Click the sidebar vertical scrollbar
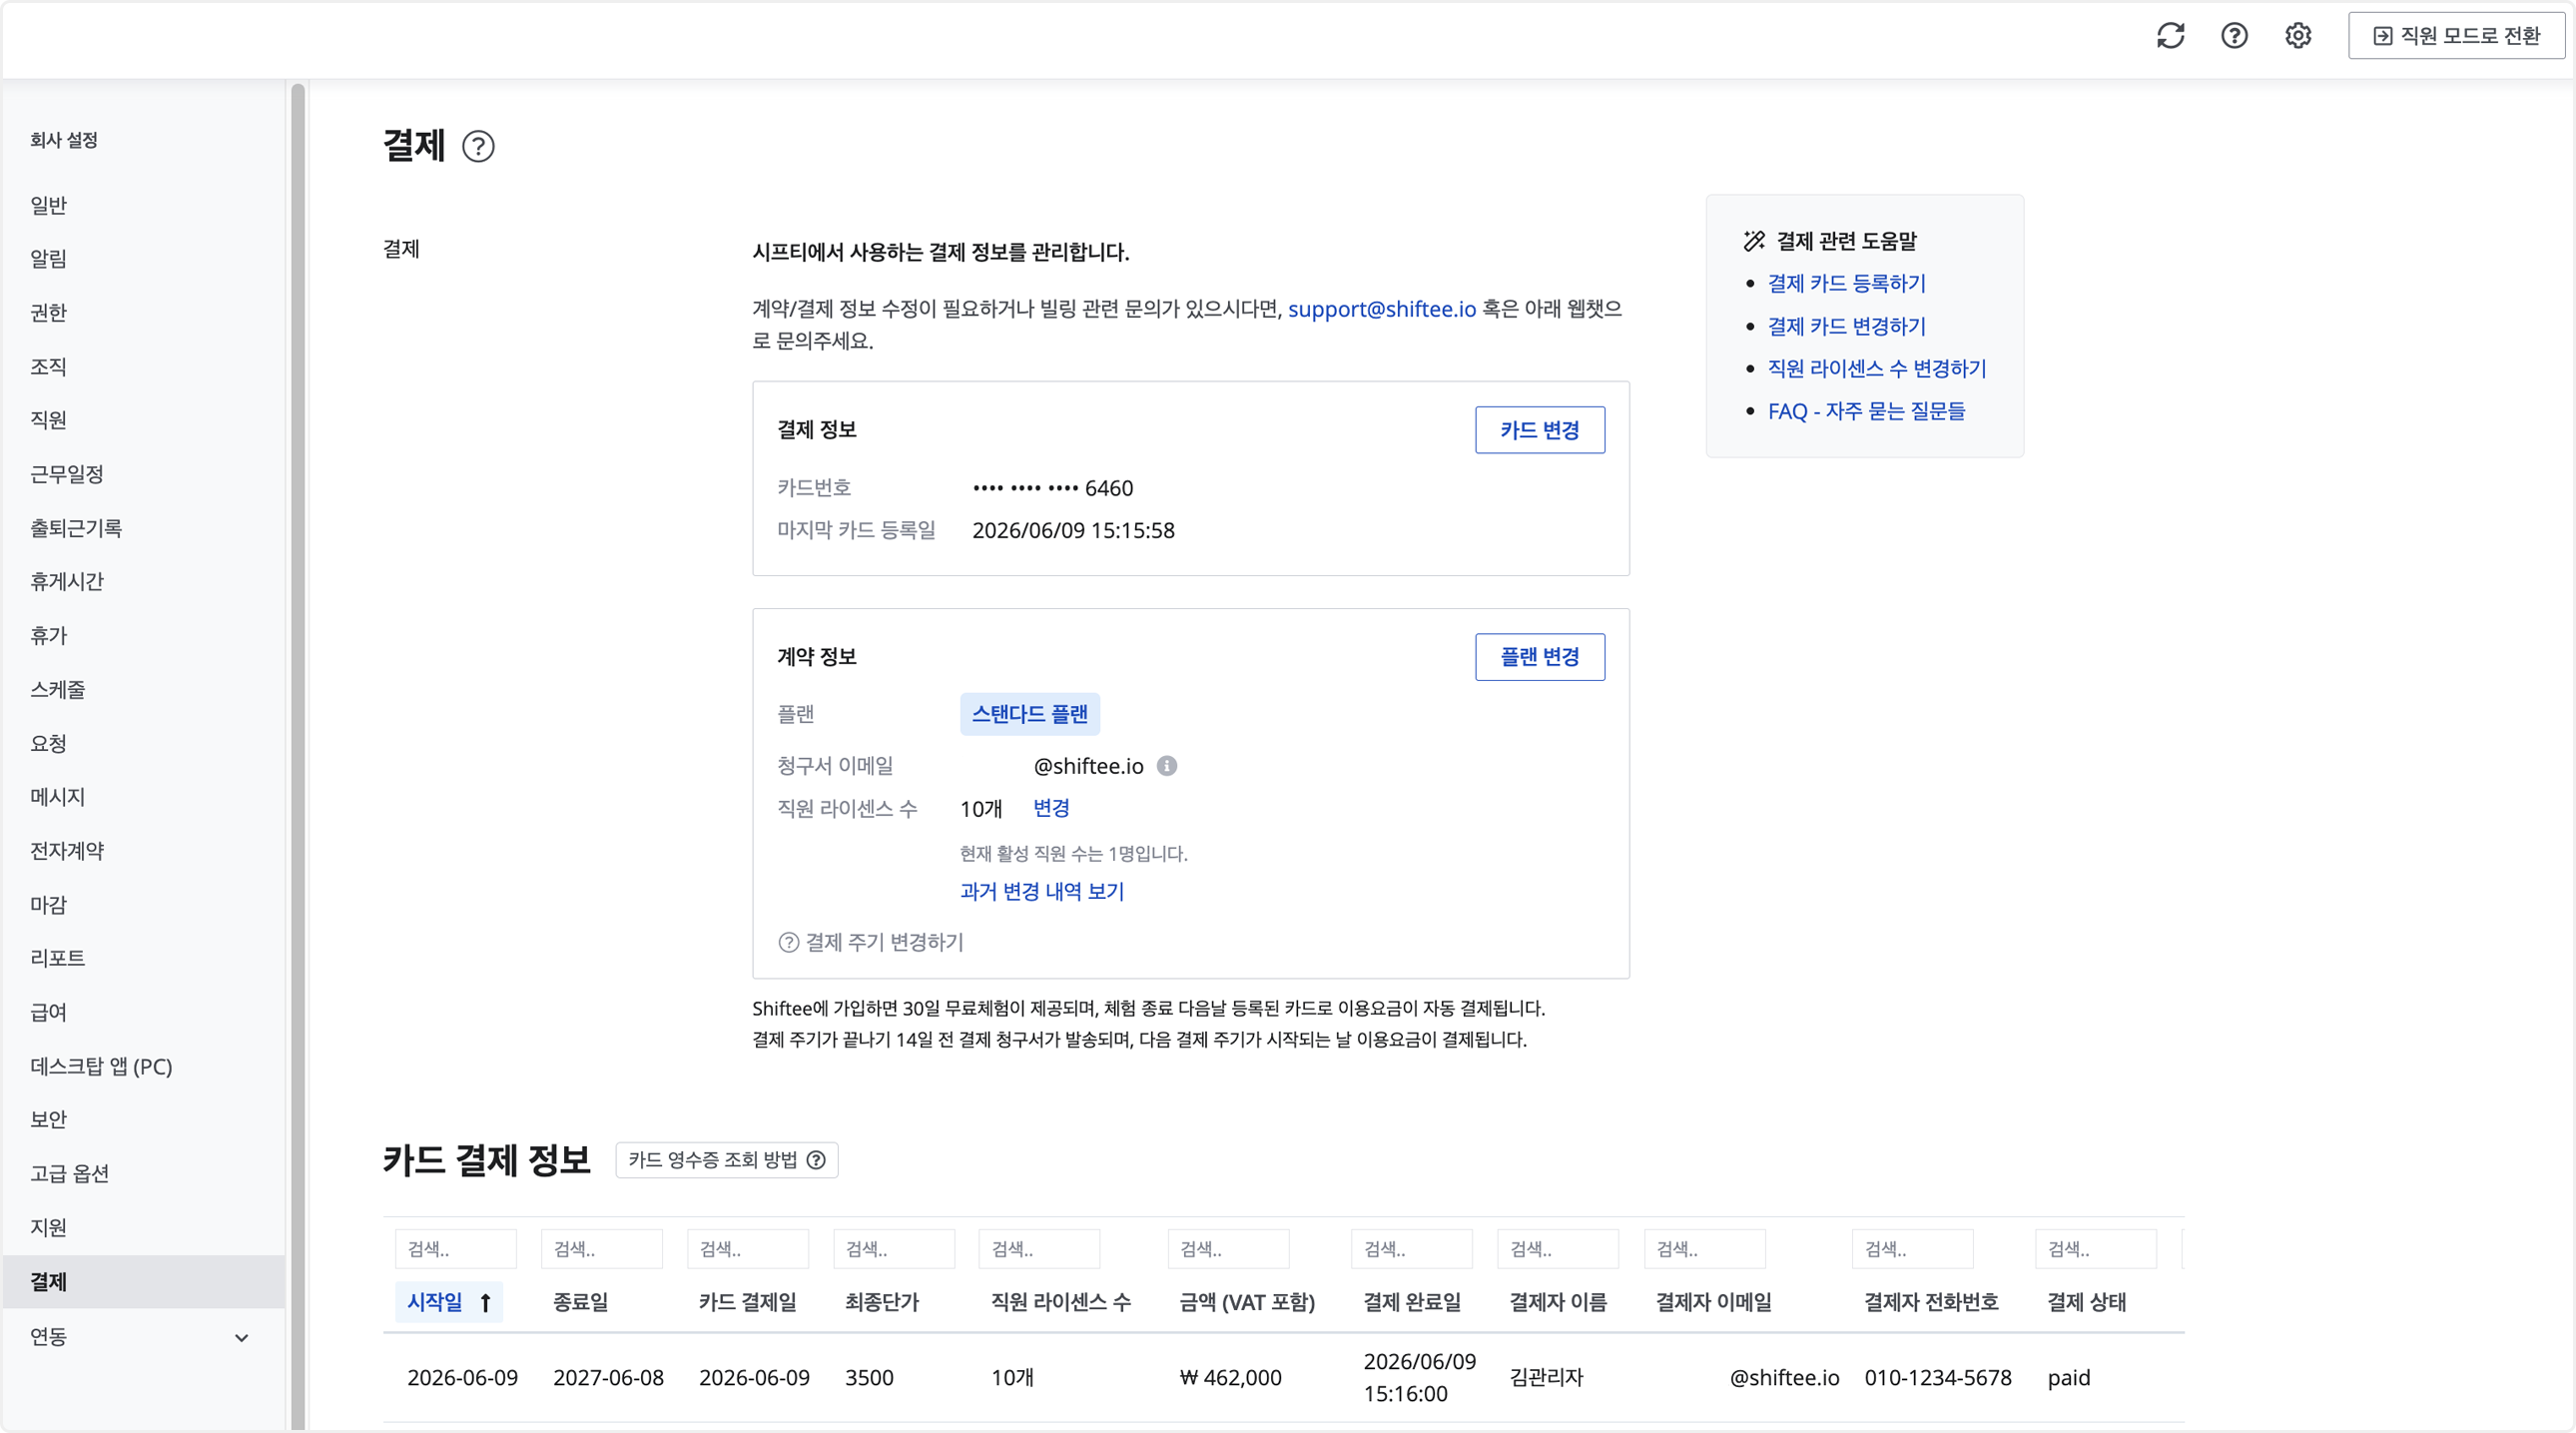Image resolution: width=2576 pixels, height=1433 pixels. pyautogui.click(x=298, y=757)
